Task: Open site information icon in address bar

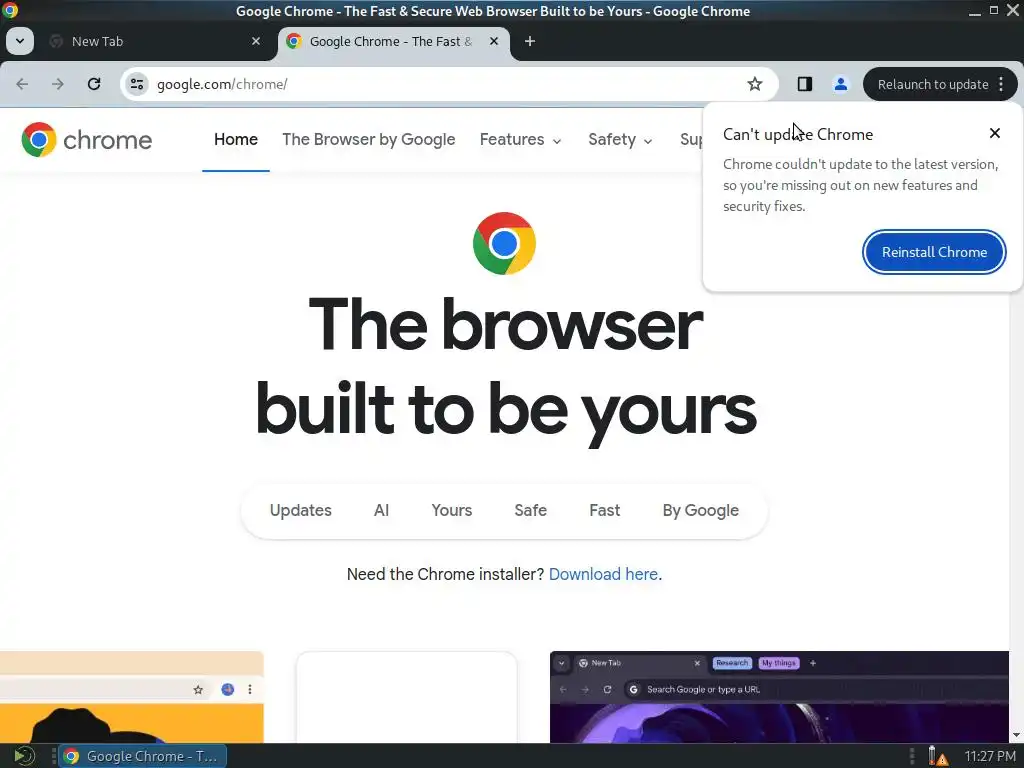Action: coord(137,84)
